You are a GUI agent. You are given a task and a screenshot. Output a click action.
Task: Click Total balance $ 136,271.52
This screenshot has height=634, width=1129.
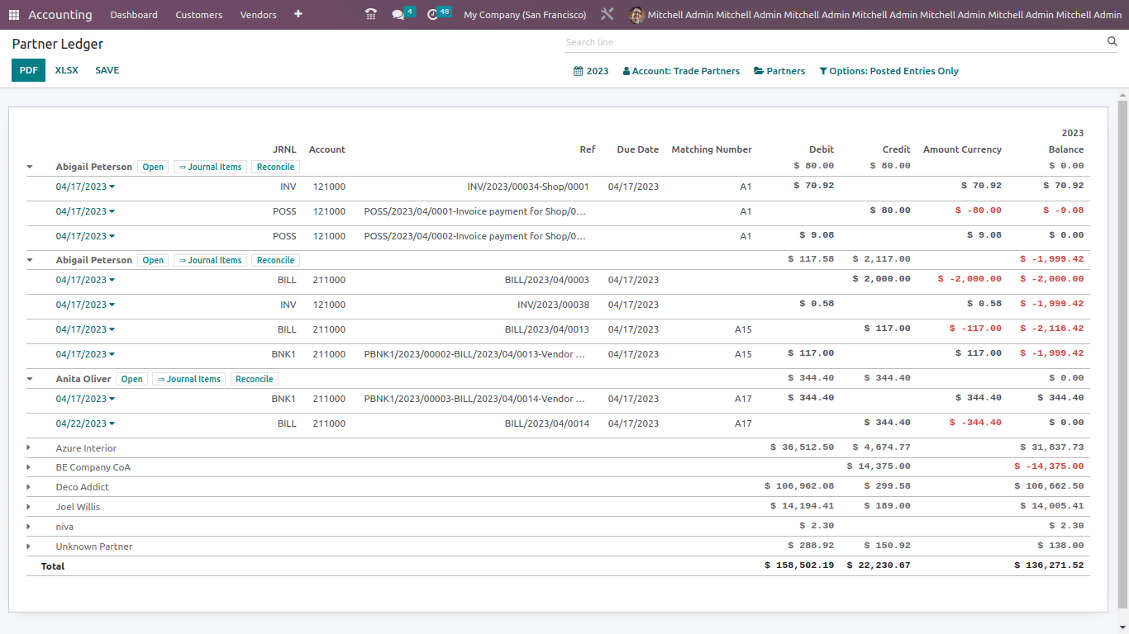1049,566
